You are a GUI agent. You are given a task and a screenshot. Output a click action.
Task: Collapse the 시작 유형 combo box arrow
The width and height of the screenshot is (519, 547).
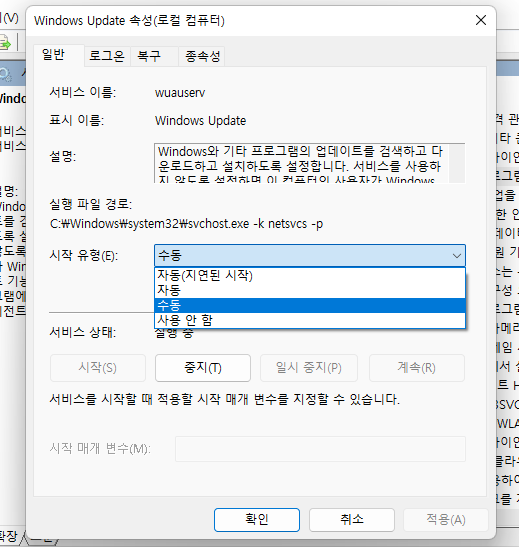pyautogui.click(x=457, y=256)
